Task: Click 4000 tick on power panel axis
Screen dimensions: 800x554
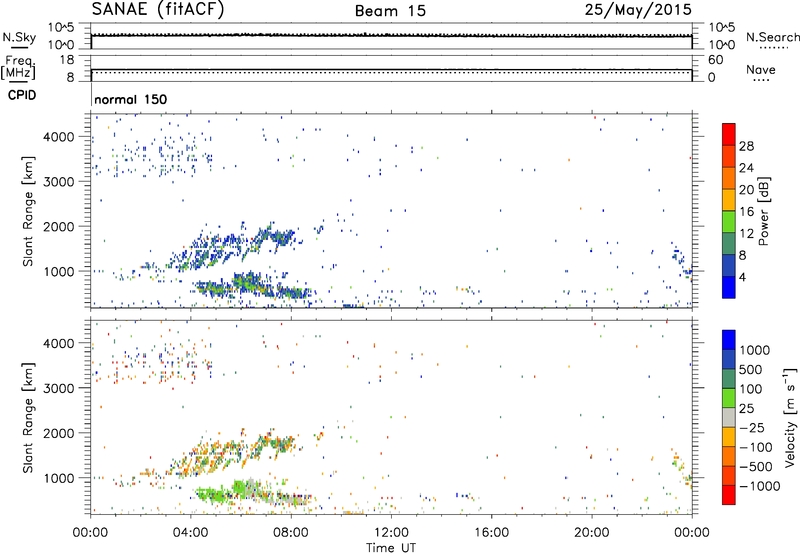Action: click(59, 137)
